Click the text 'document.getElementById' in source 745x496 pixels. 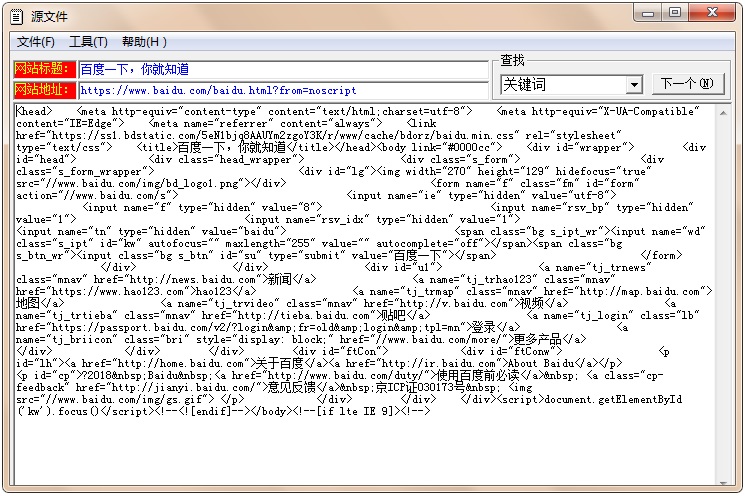(x=613, y=400)
